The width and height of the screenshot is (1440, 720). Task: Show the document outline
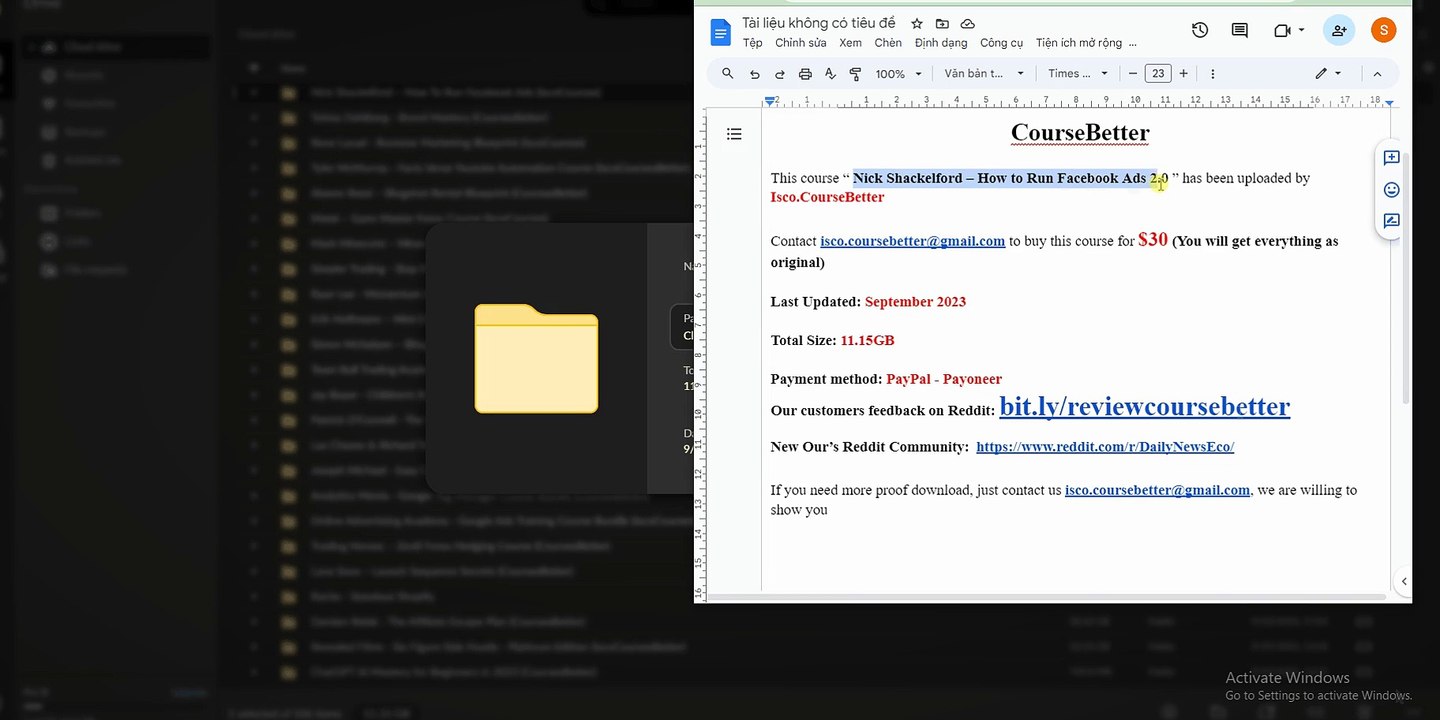(734, 134)
